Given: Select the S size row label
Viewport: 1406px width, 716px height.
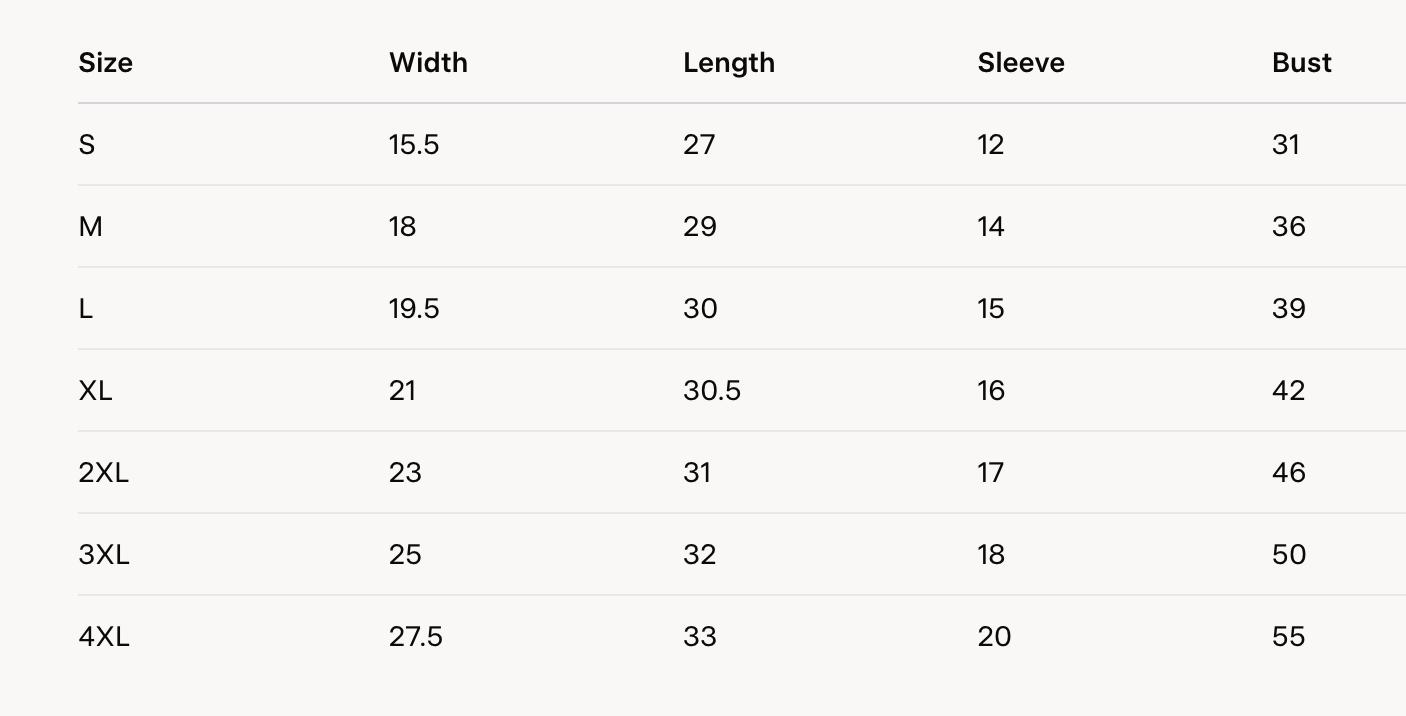Looking at the screenshot, I should click(87, 145).
